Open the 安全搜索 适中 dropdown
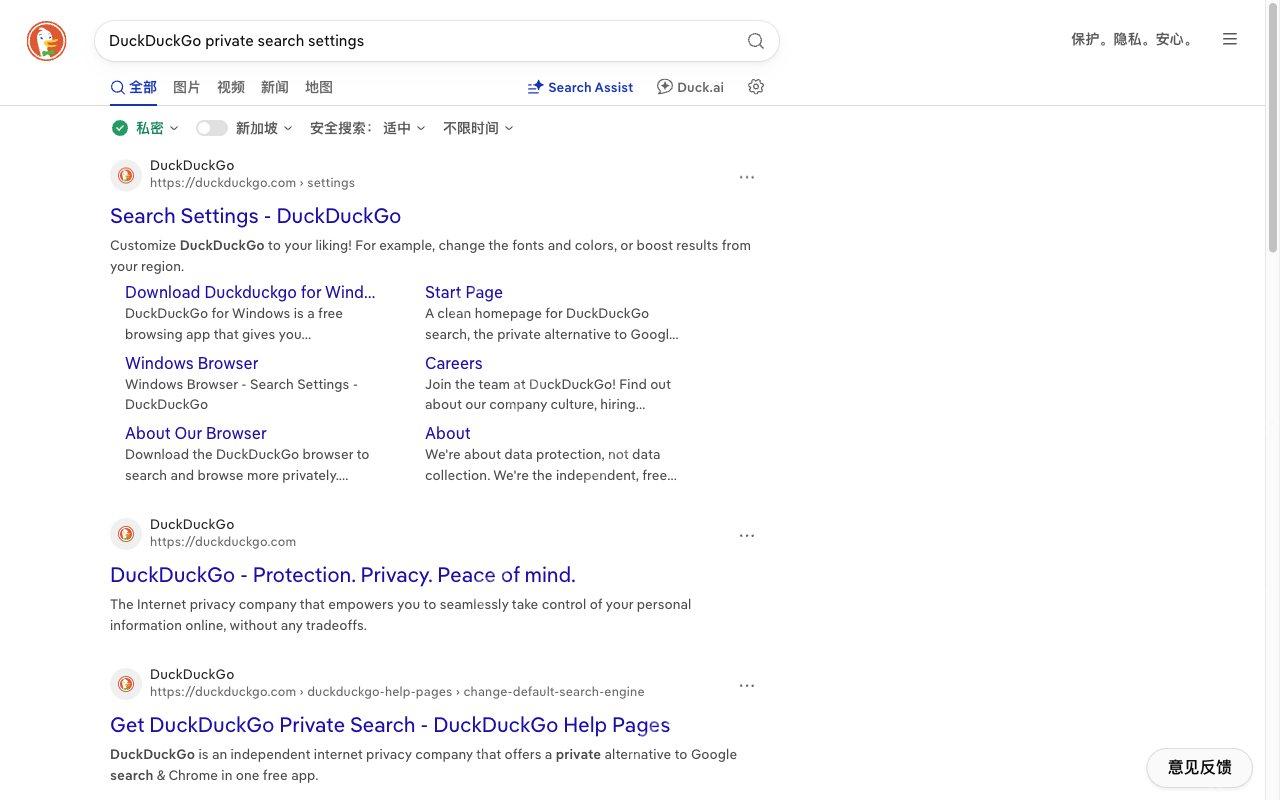Image resolution: width=1280 pixels, height=800 pixels. (x=368, y=128)
